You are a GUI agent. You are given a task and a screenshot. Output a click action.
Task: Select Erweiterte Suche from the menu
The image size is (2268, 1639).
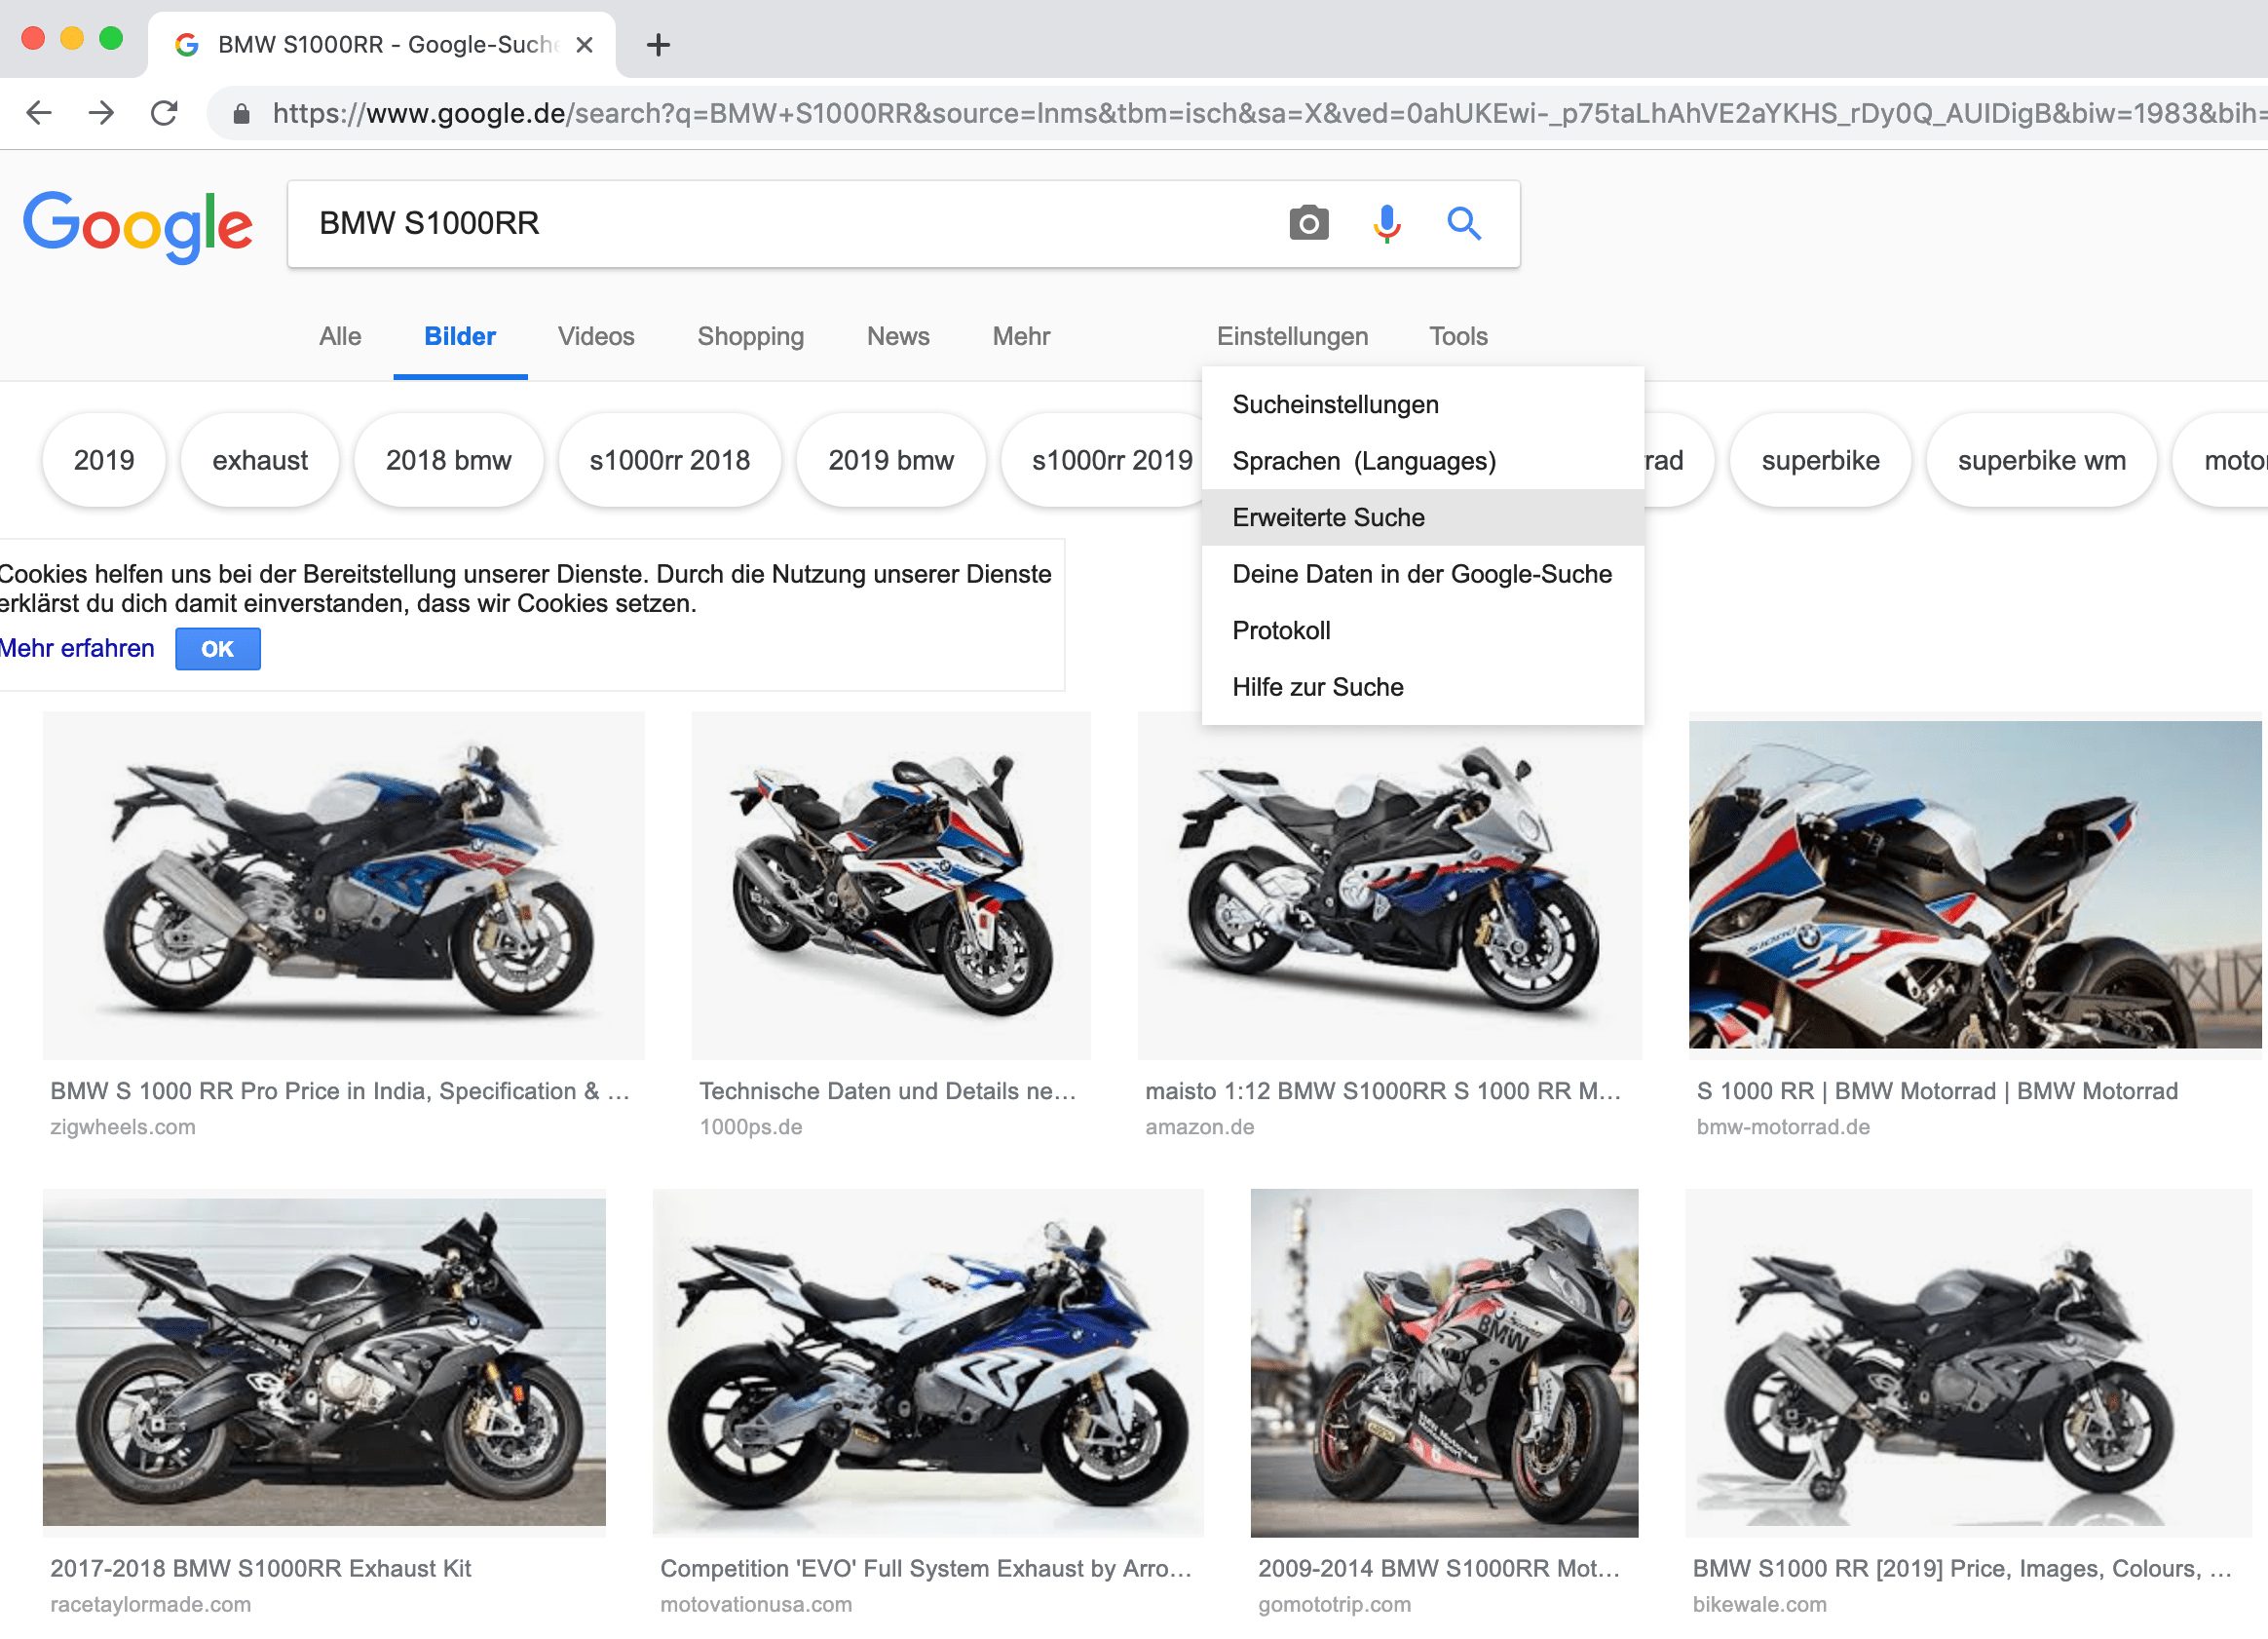(1328, 517)
